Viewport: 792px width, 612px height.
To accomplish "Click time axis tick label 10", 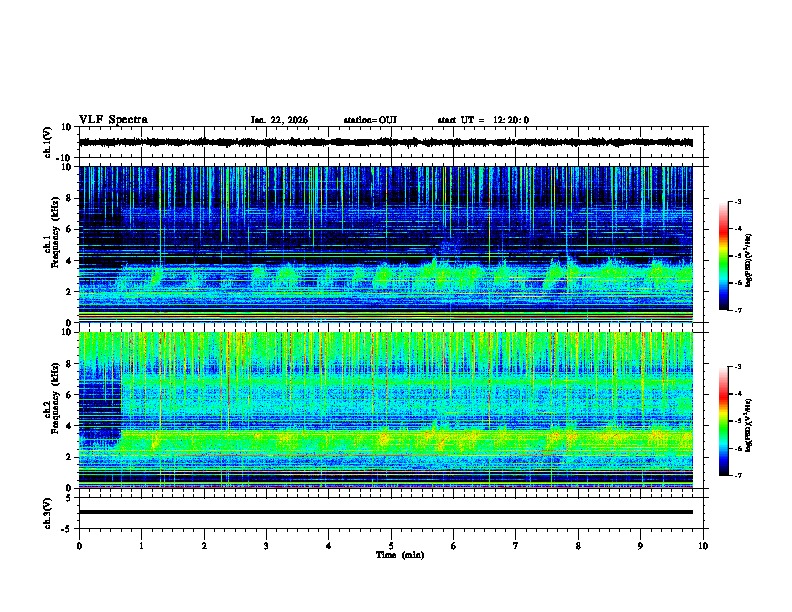I will click(703, 546).
